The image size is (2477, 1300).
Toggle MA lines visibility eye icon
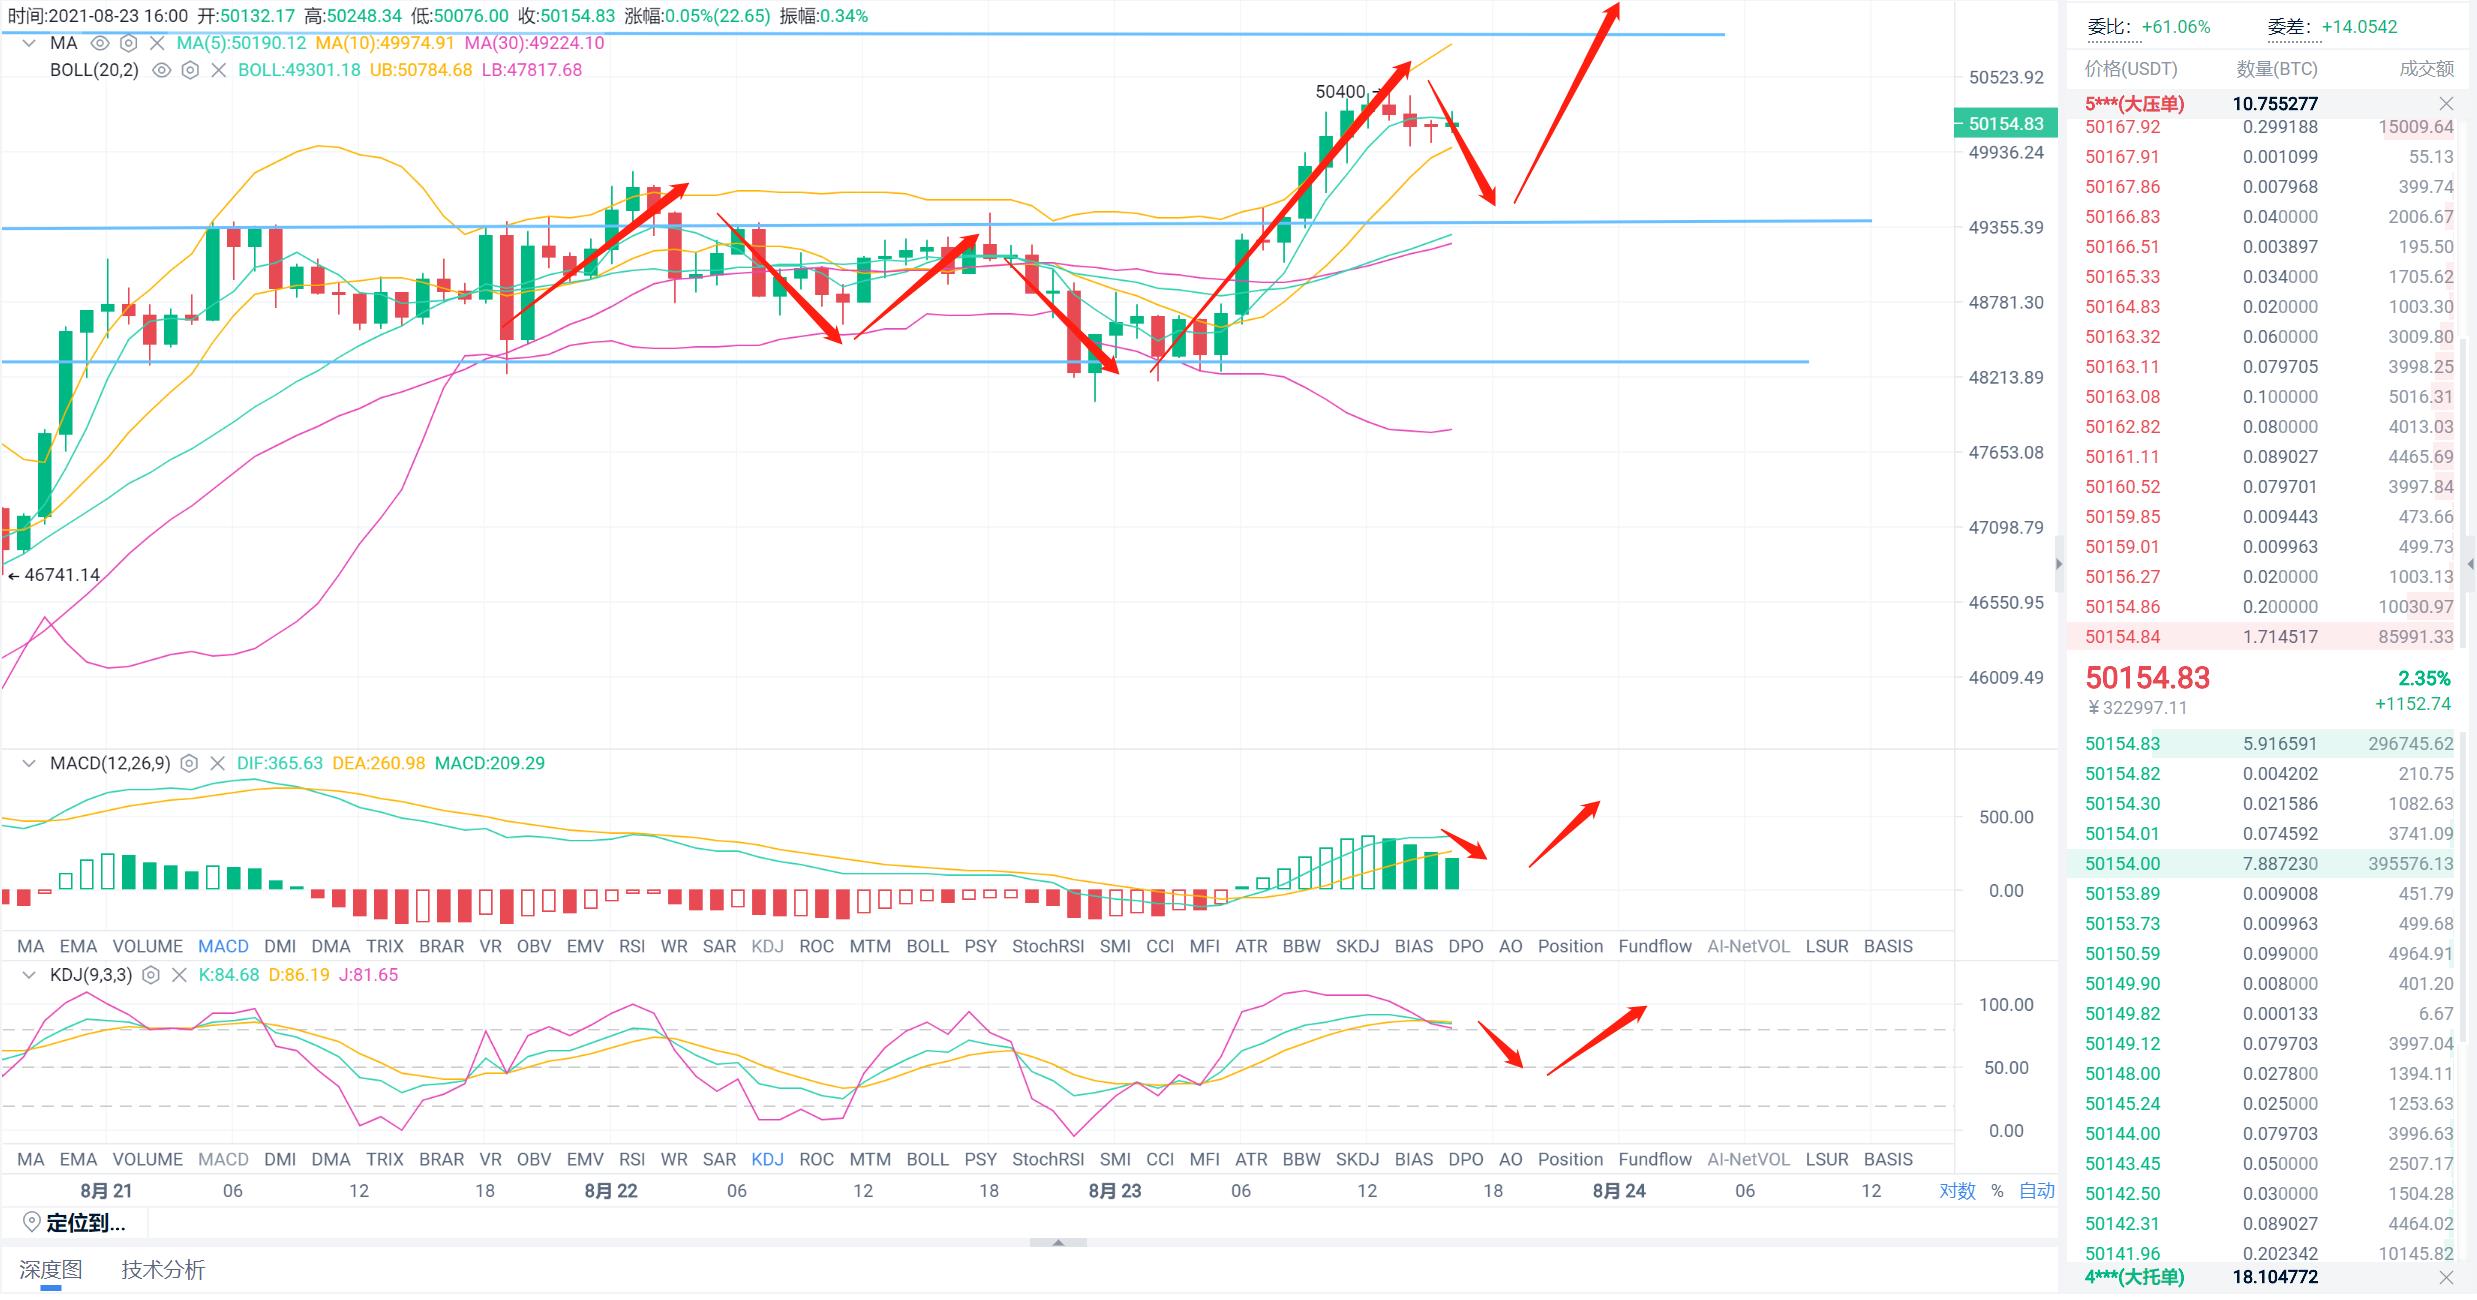pos(99,43)
